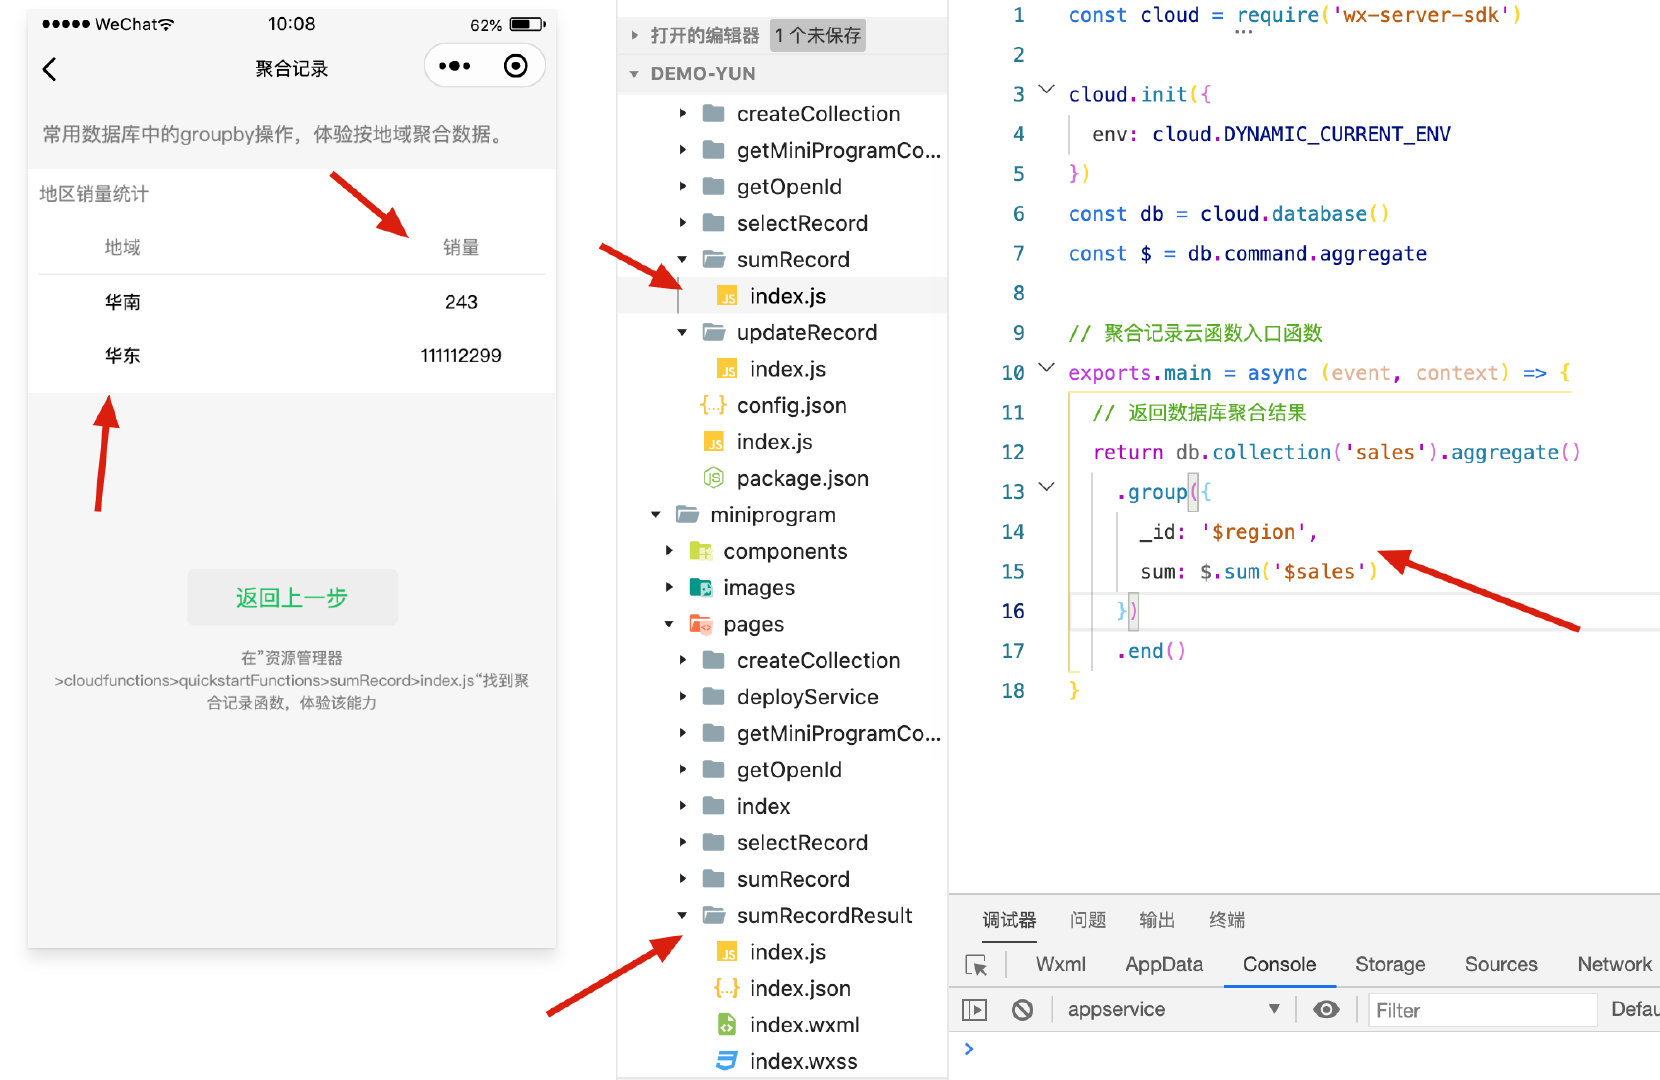Click the element inspector cursor icon

point(976,965)
